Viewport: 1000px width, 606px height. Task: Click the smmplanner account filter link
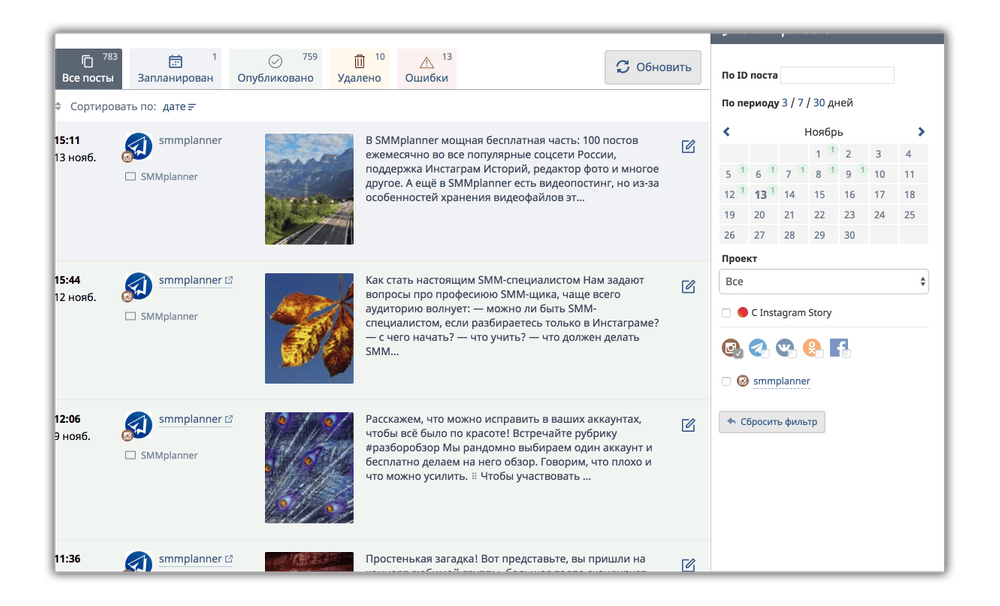point(781,381)
